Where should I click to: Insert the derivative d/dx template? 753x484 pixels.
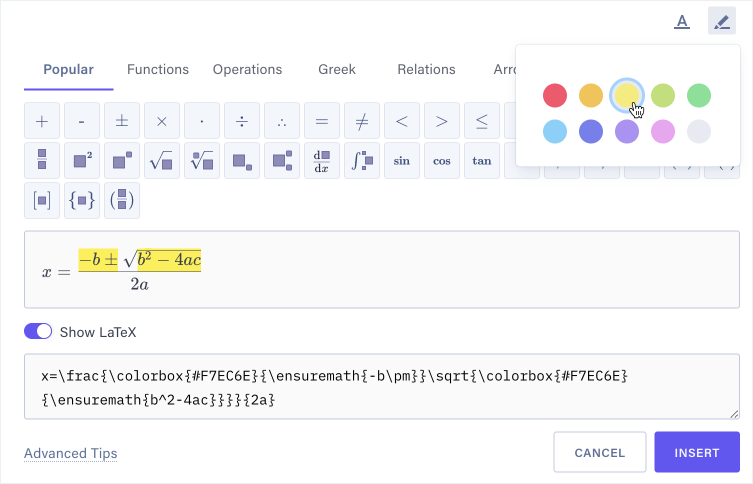coord(322,160)
